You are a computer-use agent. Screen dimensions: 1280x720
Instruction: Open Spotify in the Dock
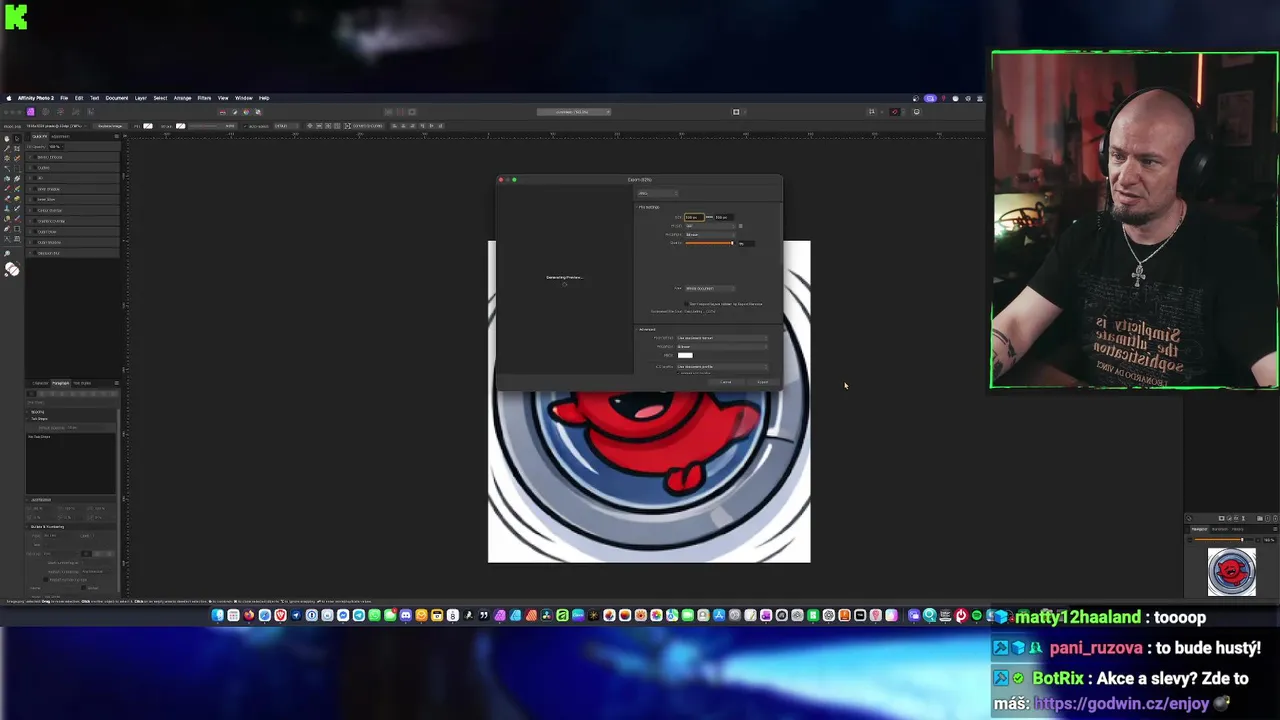977,615
